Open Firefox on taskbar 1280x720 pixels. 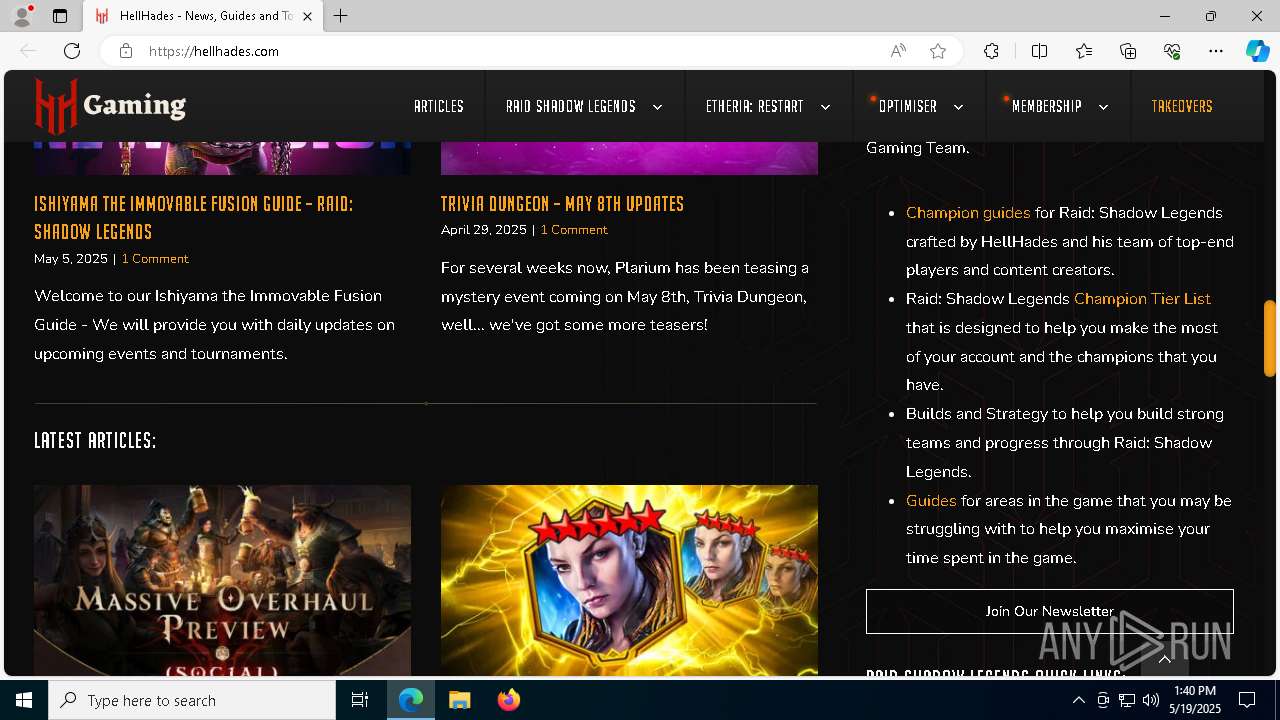[509, 700]
